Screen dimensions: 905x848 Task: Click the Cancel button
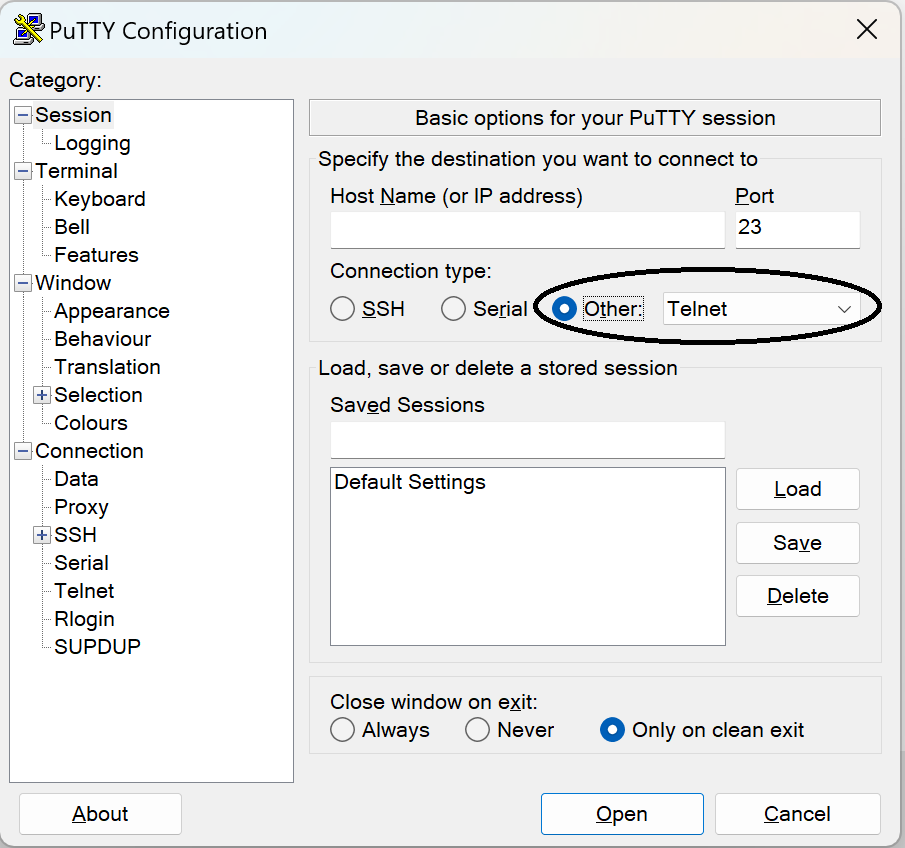[x=798, y=814]
